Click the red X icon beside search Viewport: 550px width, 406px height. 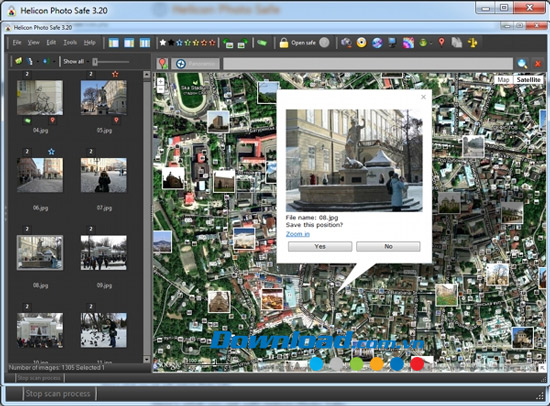[x=538, y=64]
